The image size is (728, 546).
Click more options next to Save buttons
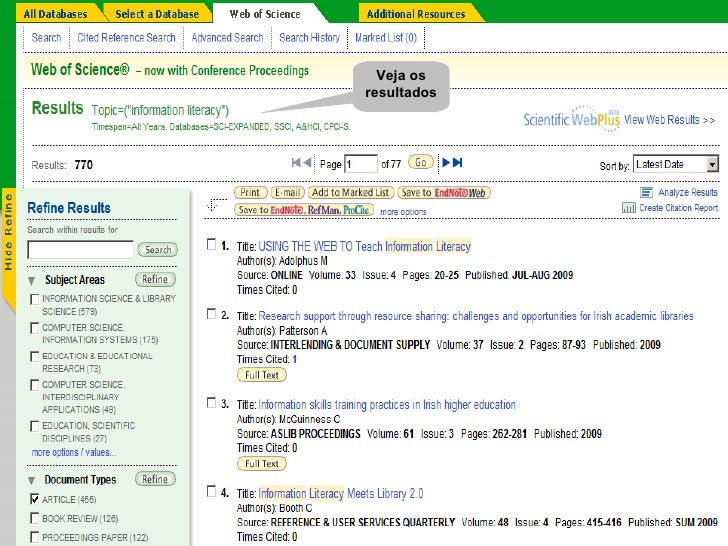[x=403, y=212]
